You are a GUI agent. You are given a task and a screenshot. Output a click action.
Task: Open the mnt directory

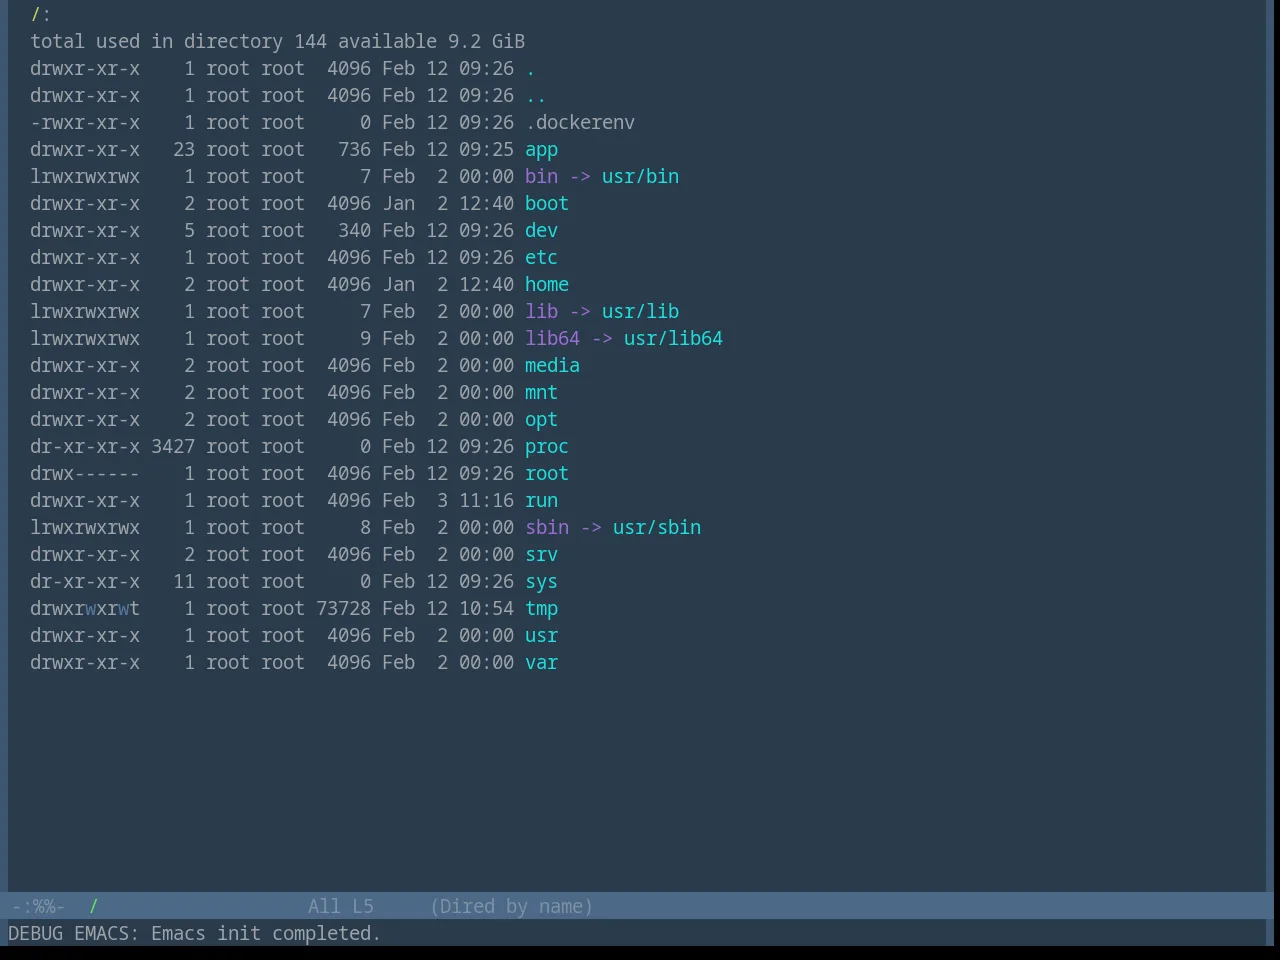point(541,393)
